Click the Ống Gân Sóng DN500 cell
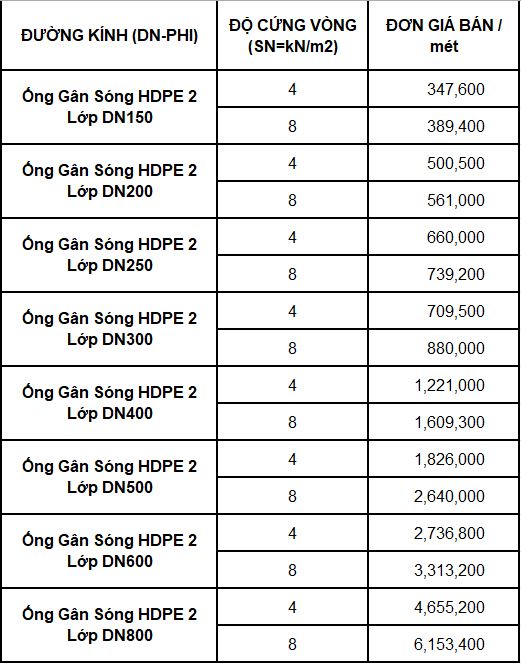 pos(109,477)
